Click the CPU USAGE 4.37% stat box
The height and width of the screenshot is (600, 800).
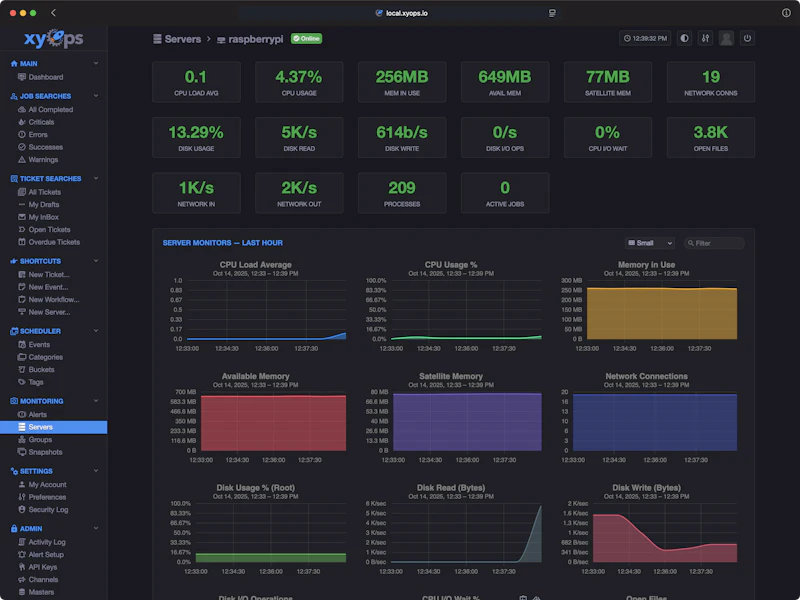pos(299,82)
